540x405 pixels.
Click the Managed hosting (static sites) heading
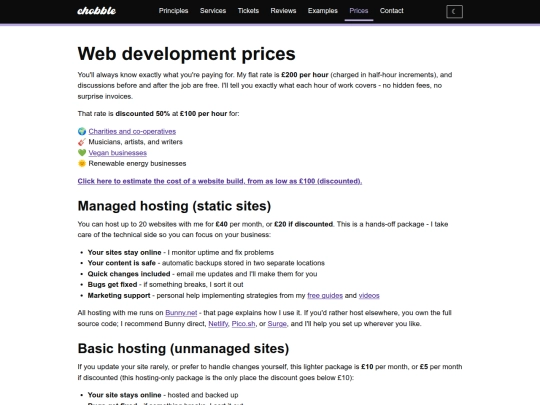[x=174, y=206]
